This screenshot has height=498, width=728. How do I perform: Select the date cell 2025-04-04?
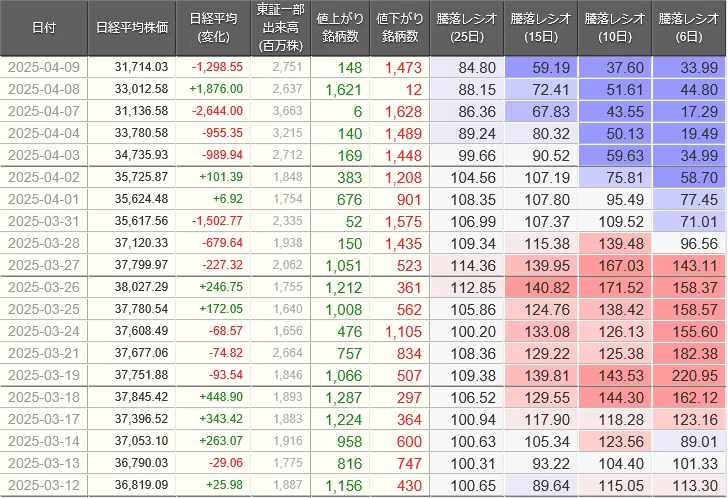coord(44,133)
